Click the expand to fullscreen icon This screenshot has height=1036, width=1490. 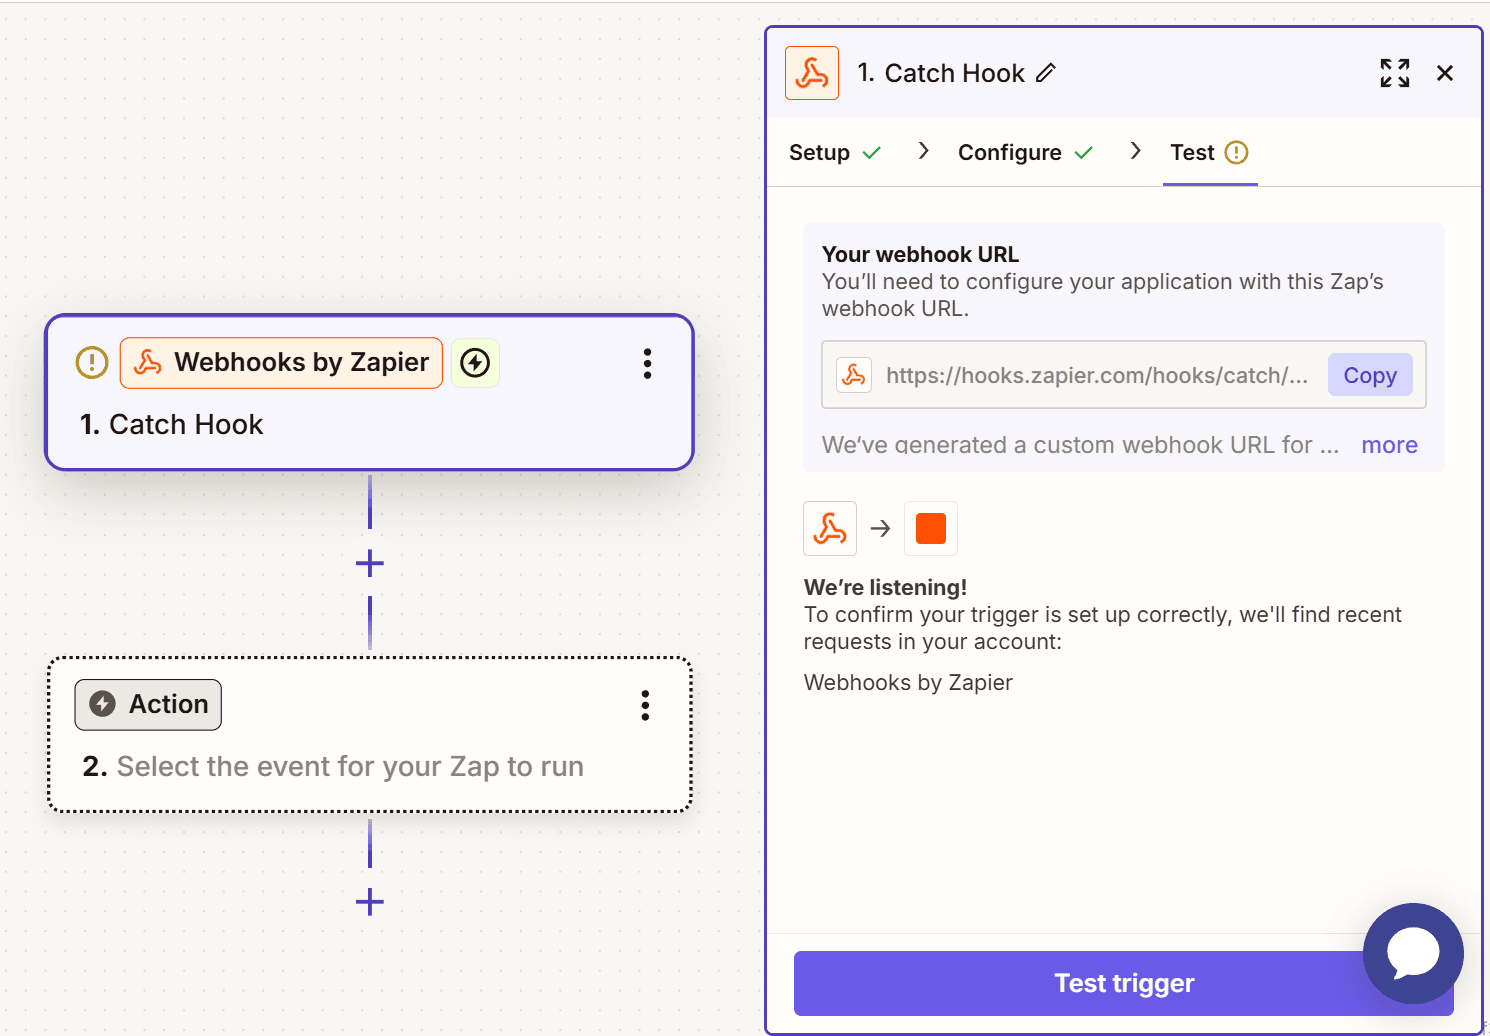1394,72
